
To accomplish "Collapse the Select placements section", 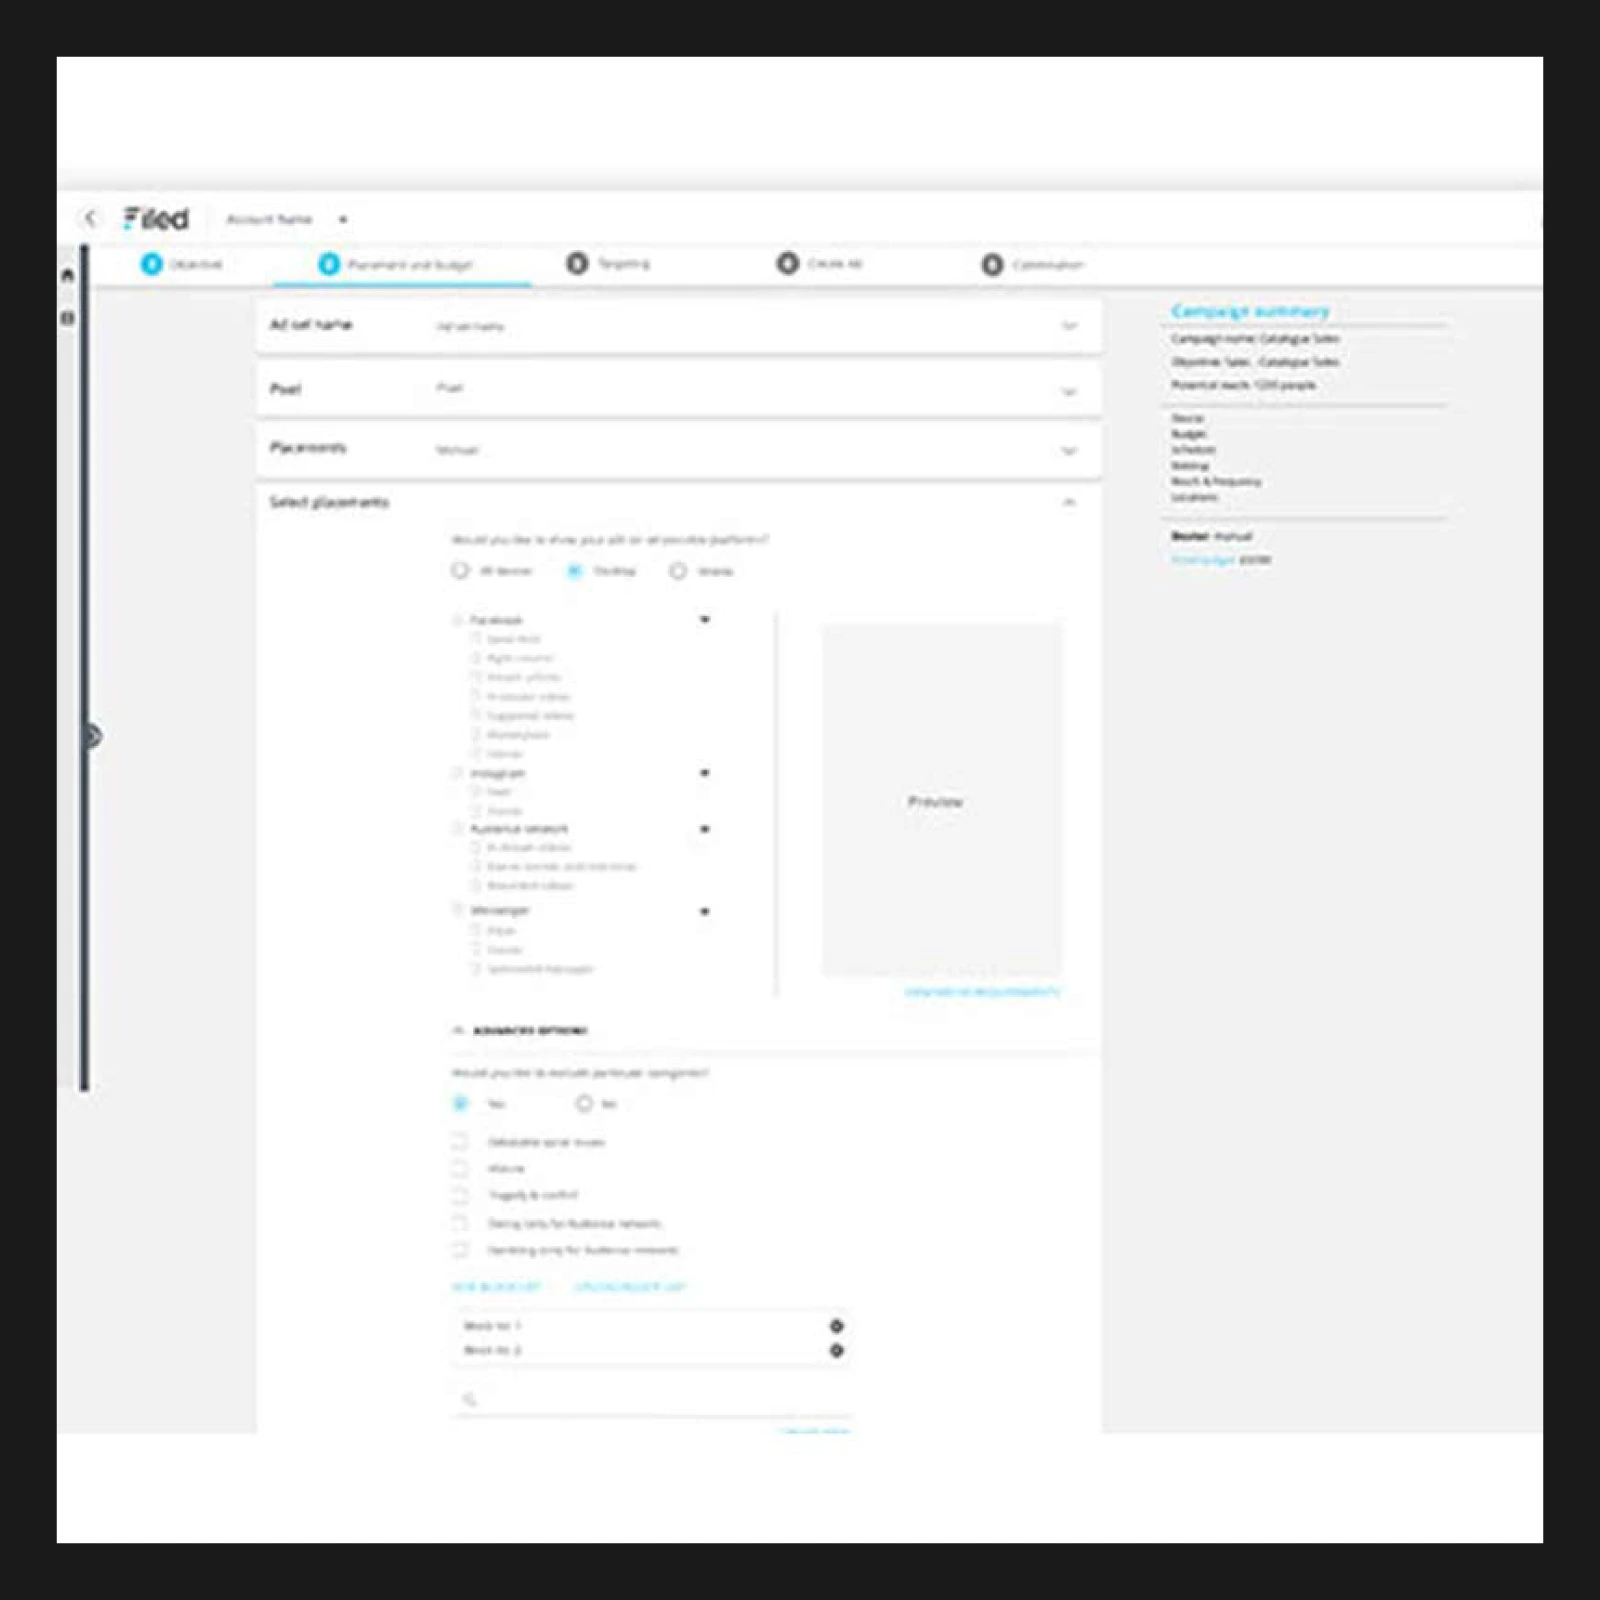I will pos(1068,501).
